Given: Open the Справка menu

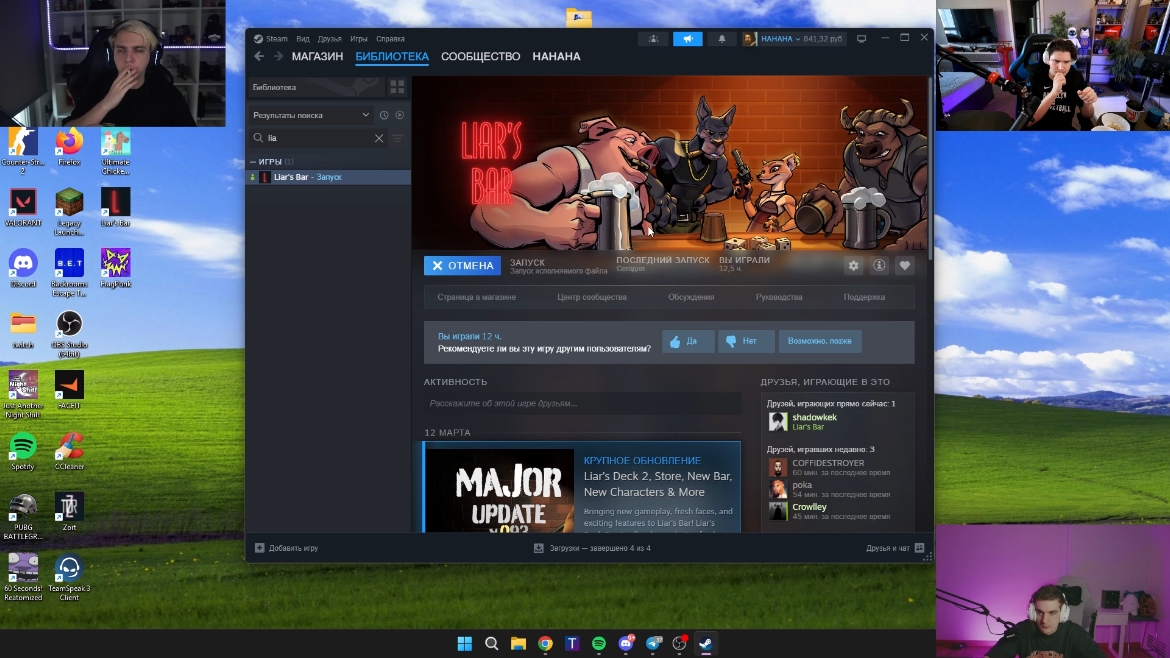Looking at the screenshot, I should point(390,39).
